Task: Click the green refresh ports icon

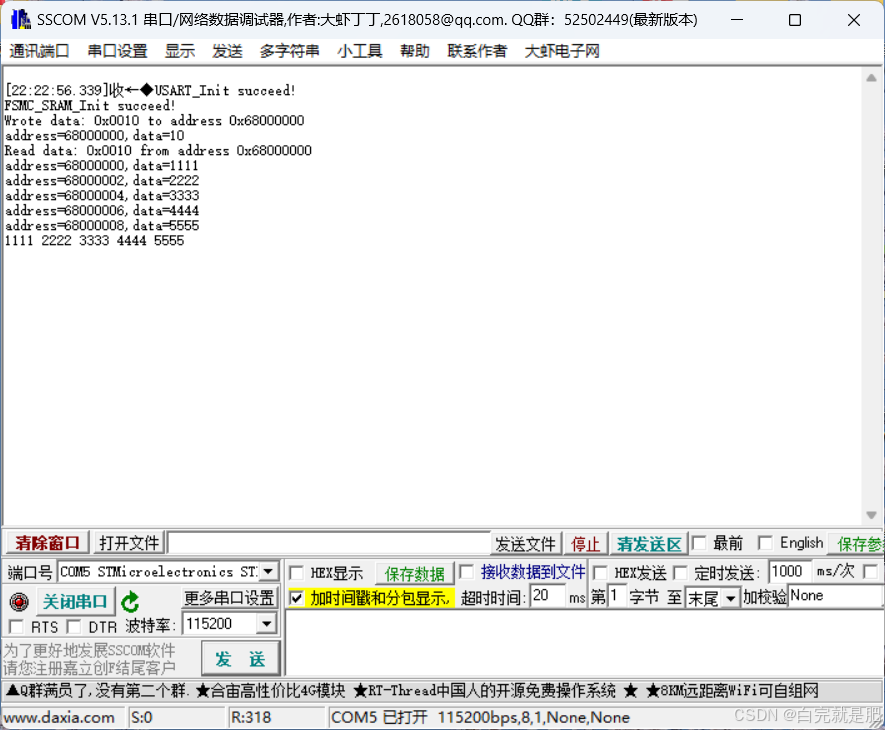Action: click(130, 601)
